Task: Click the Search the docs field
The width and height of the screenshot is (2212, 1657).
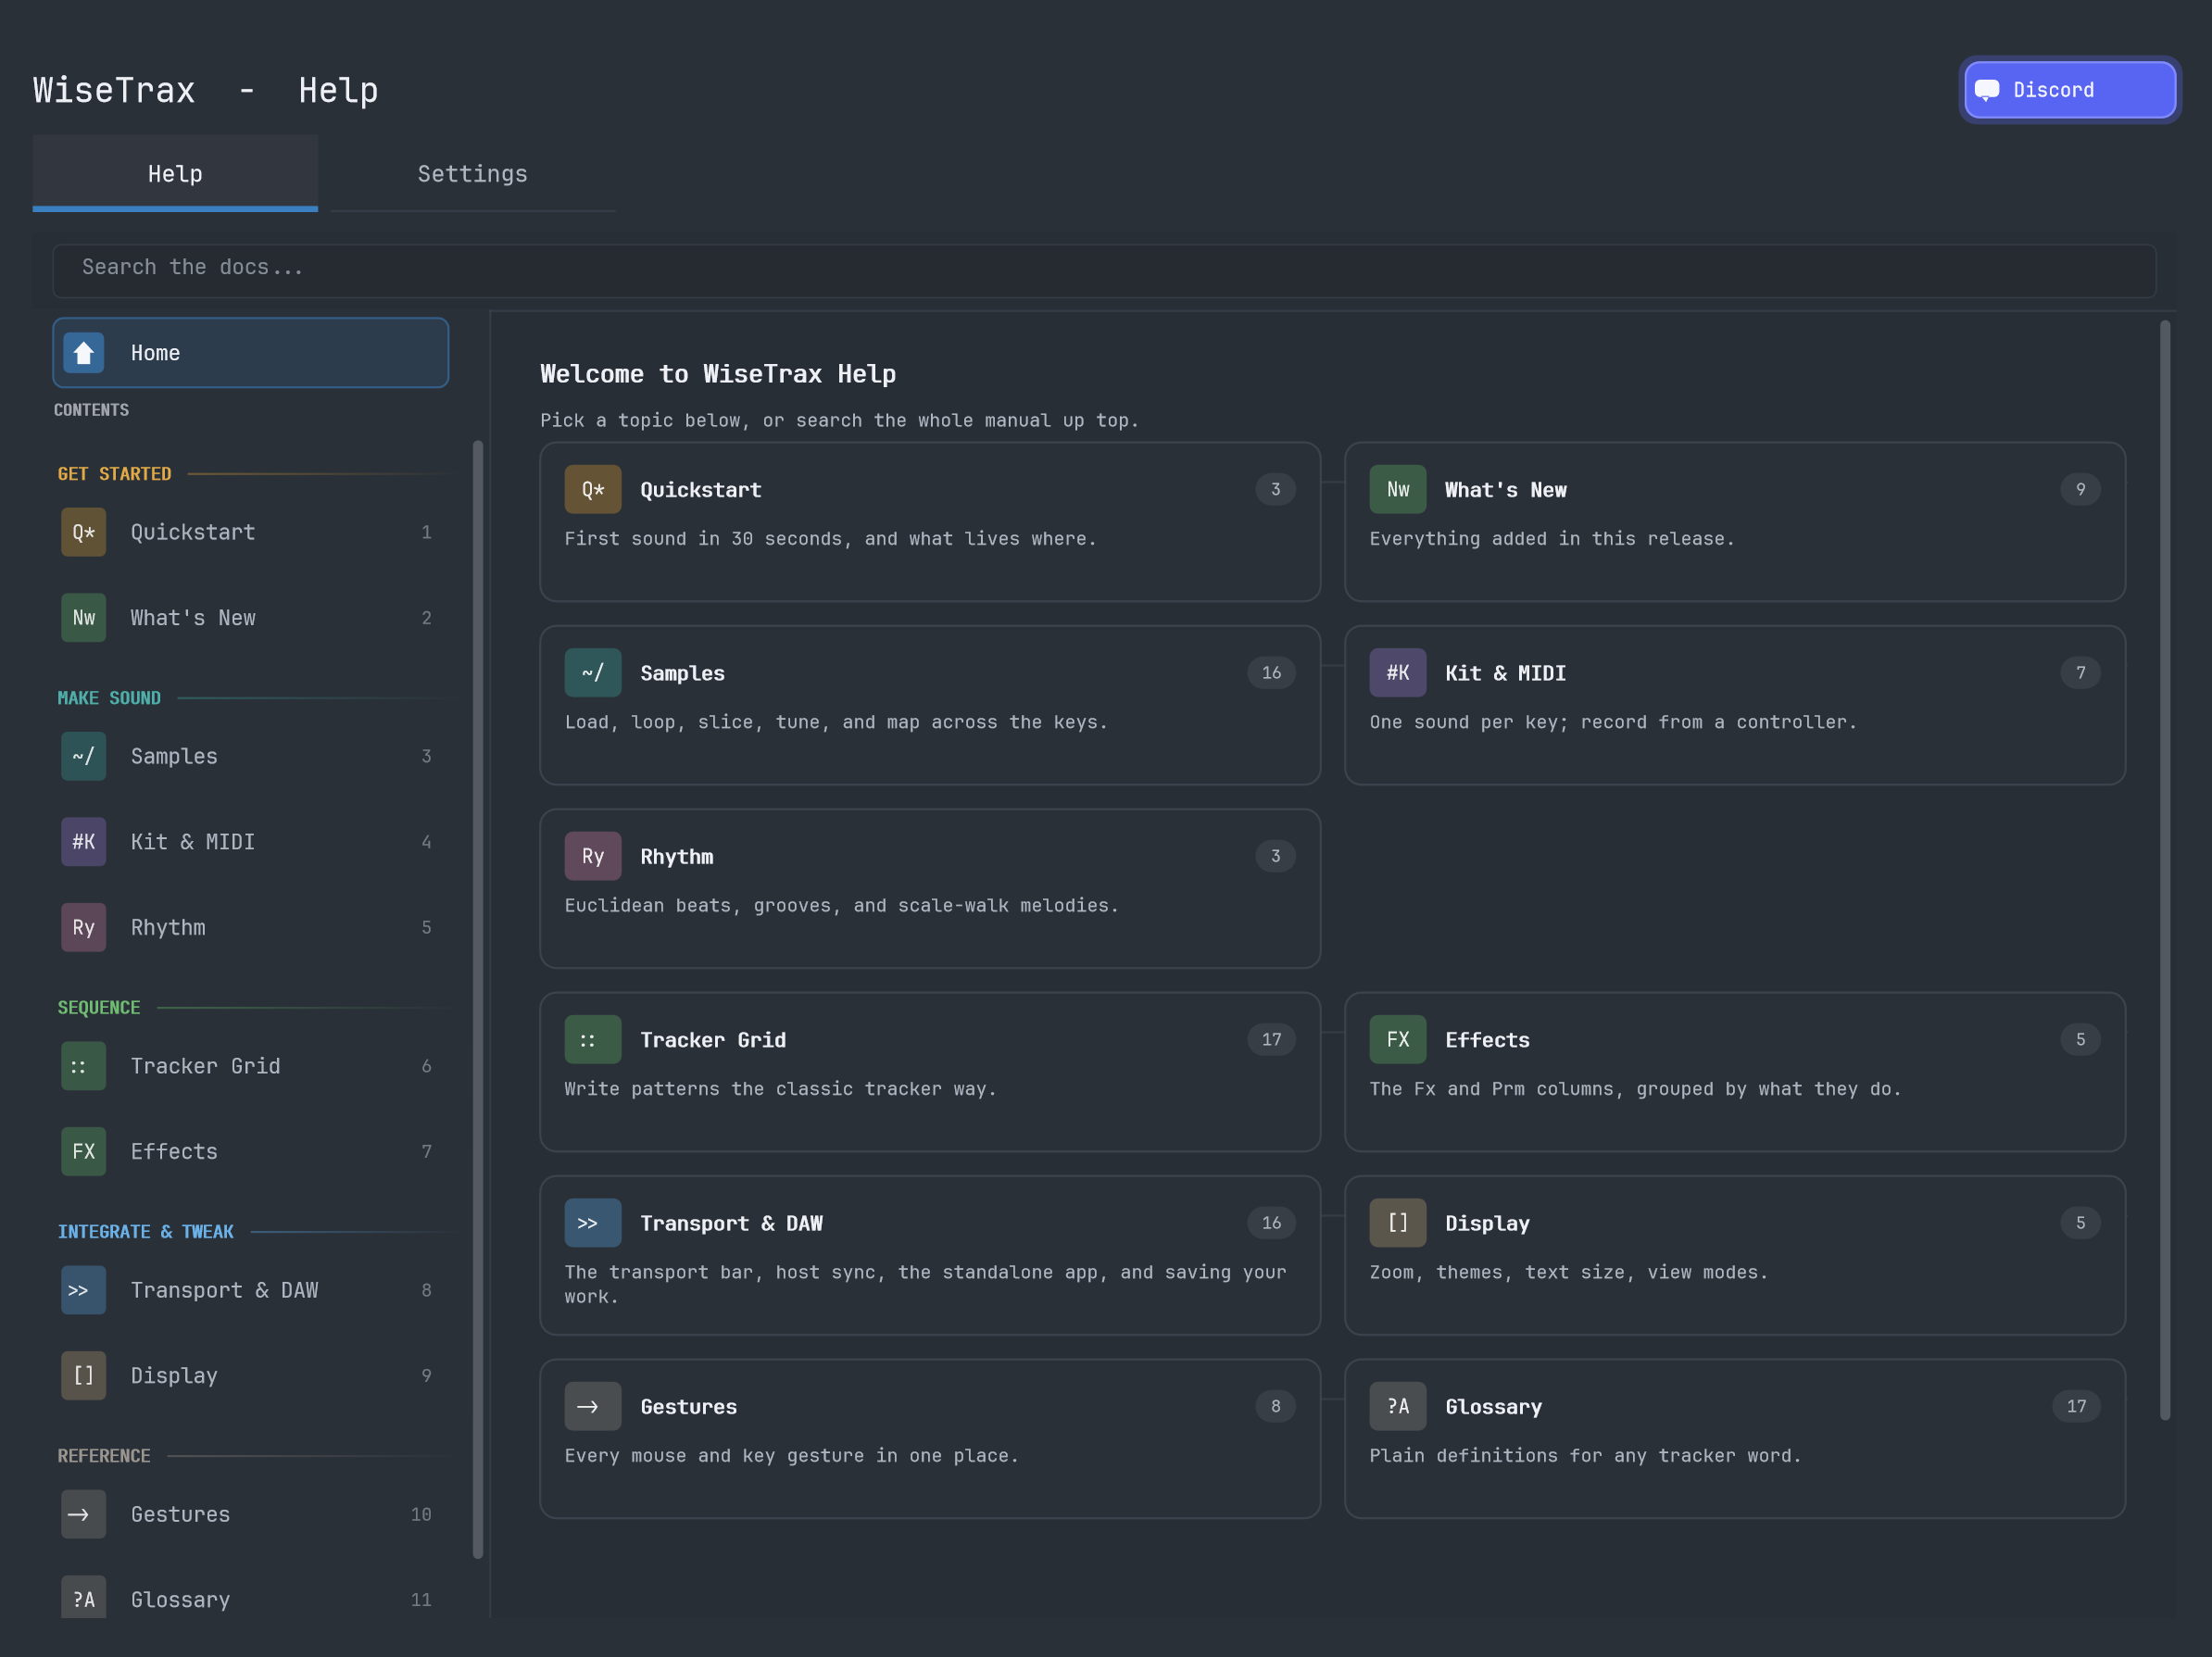Action: [1104, 270]
